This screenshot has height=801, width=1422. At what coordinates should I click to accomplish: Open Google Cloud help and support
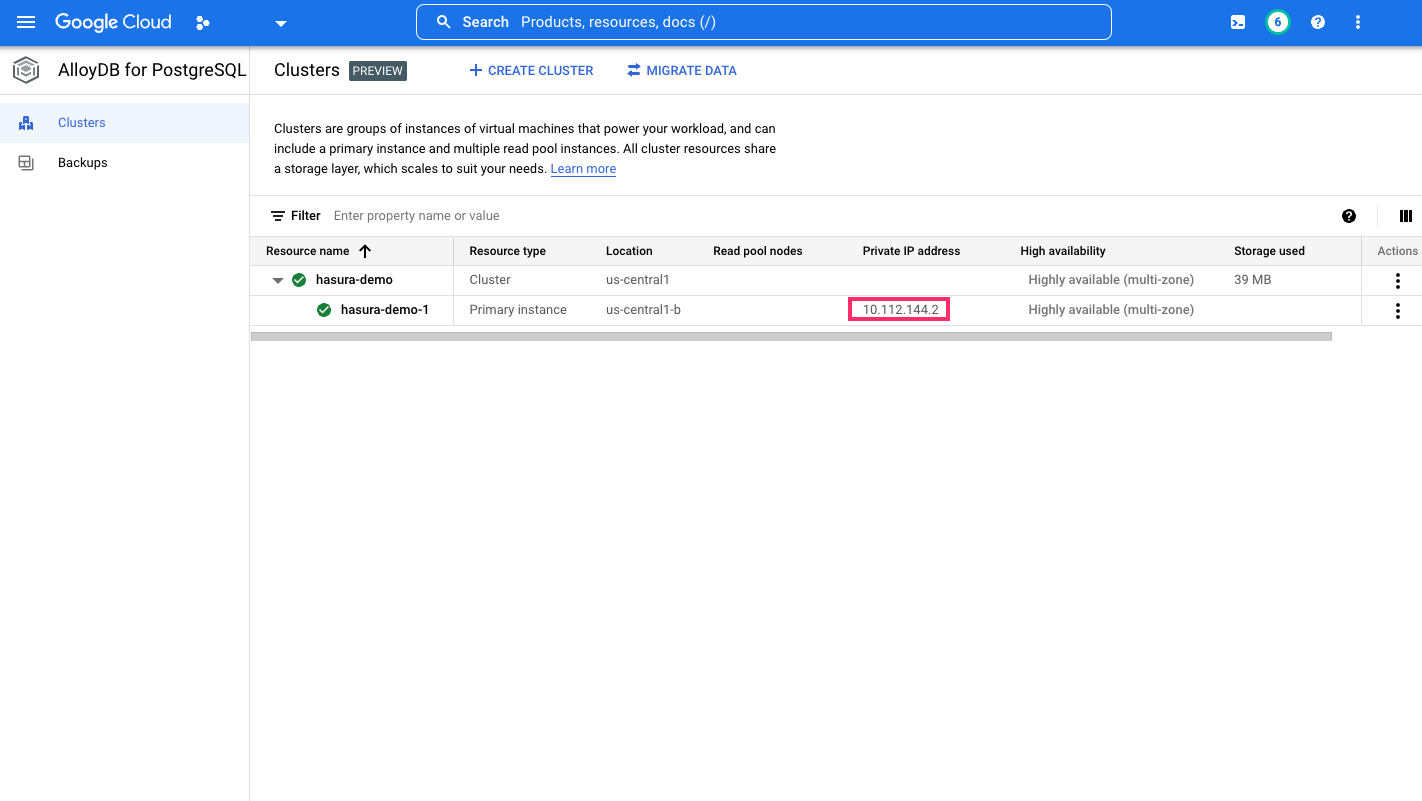[1317, 22]
